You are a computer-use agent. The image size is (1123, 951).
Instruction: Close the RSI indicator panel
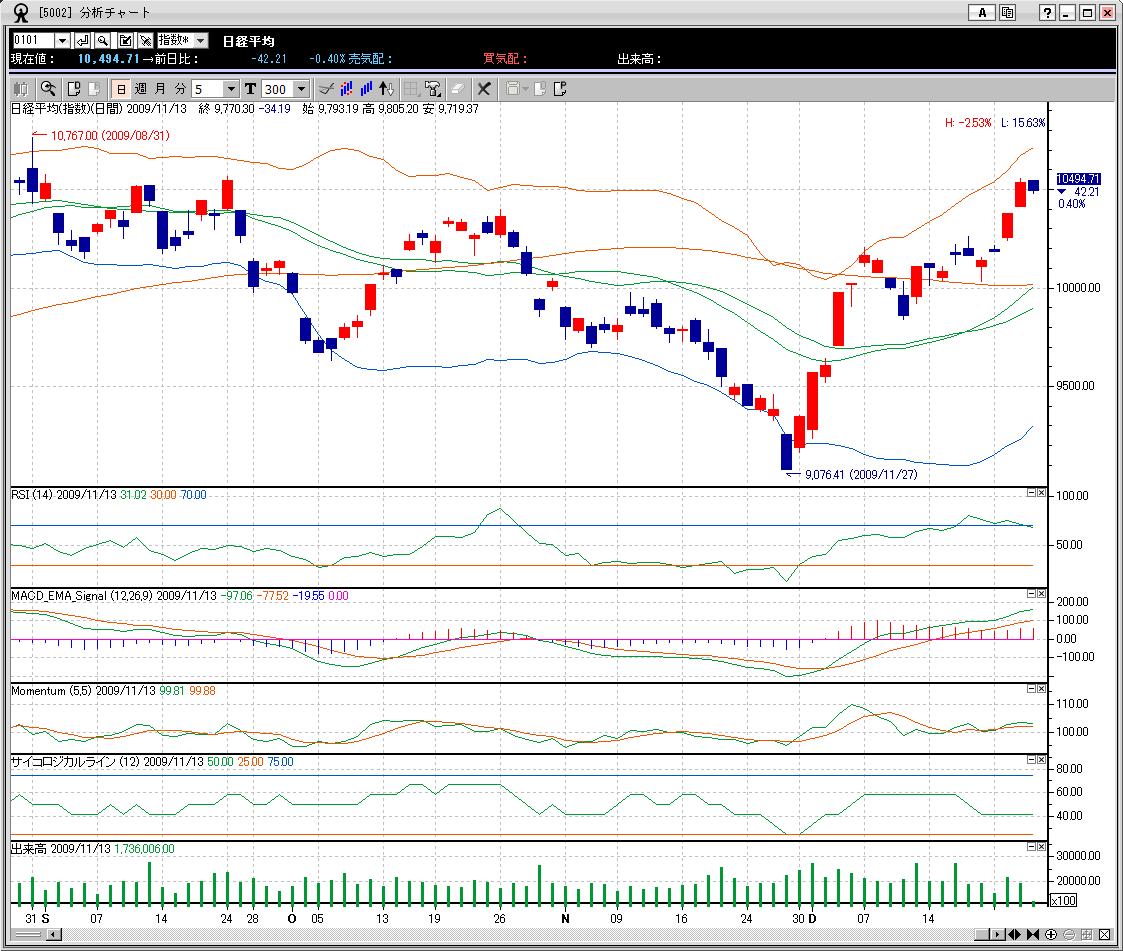point(1041,493)
